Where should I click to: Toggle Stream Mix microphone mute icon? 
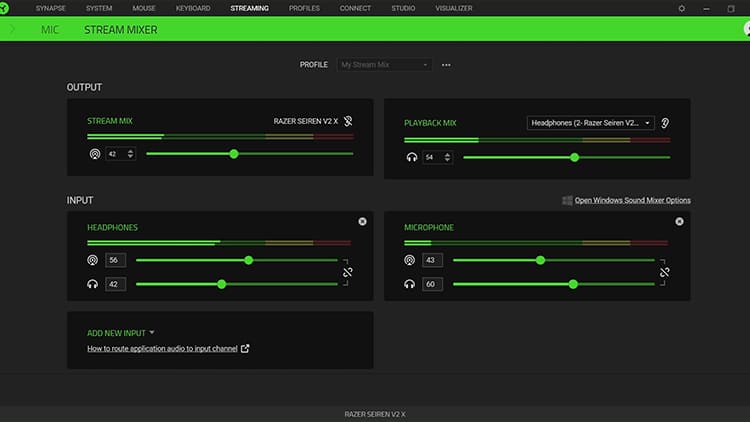348,121
